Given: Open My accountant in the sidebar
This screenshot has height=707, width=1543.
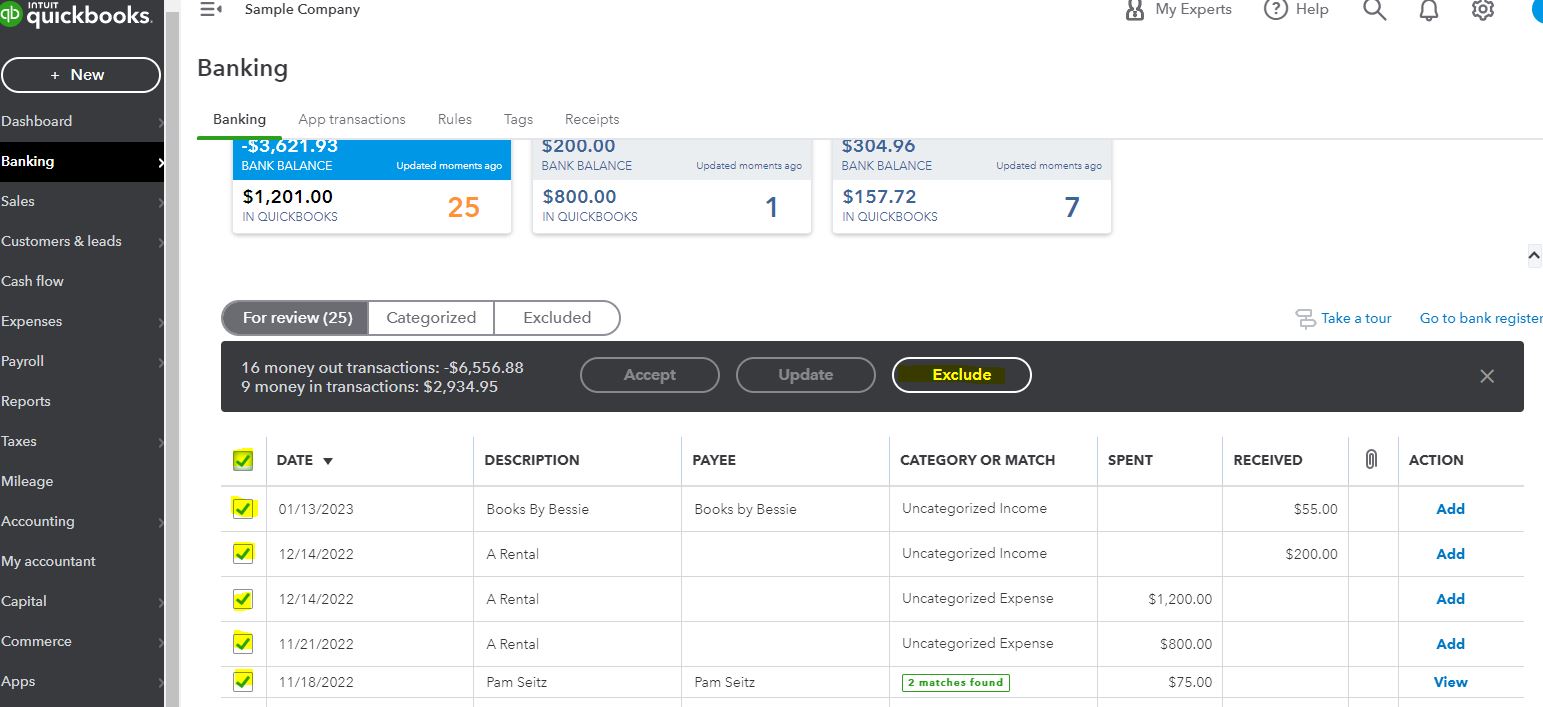Looking at the screenshot, I should [49, 561].
